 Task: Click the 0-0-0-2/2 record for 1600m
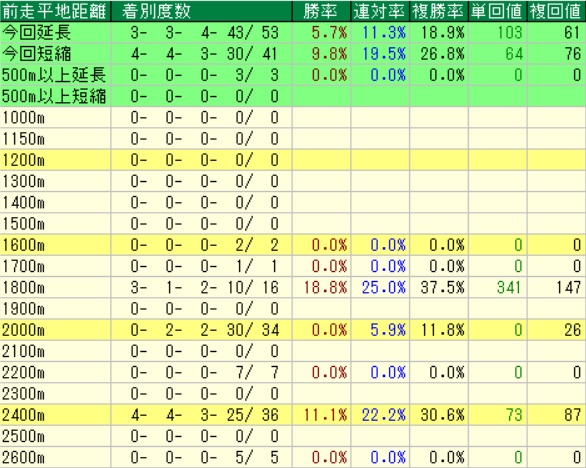click(205, 245)
